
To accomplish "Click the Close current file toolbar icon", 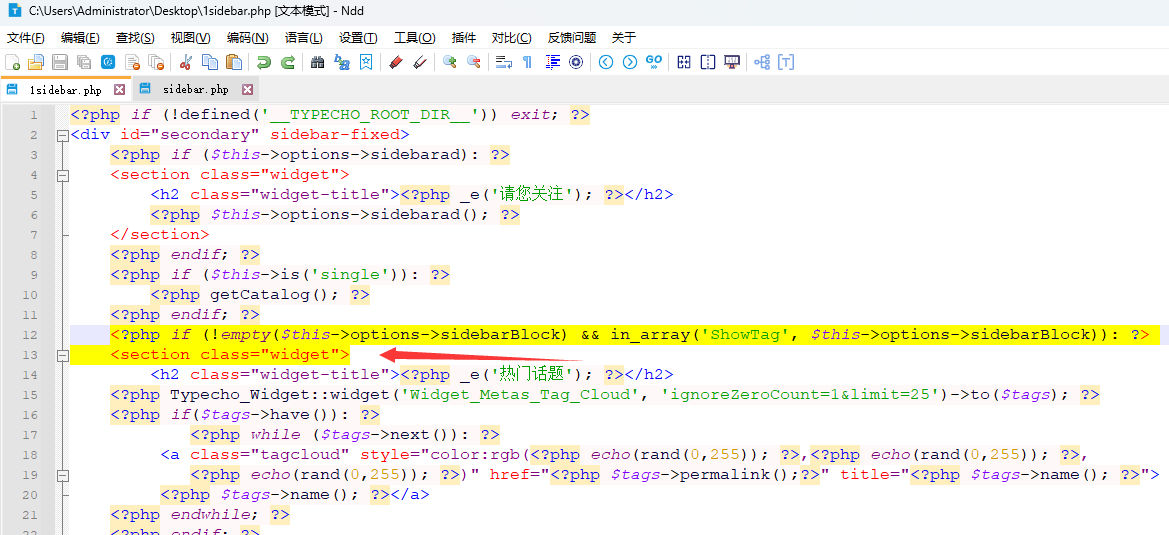I will point(132,62).
